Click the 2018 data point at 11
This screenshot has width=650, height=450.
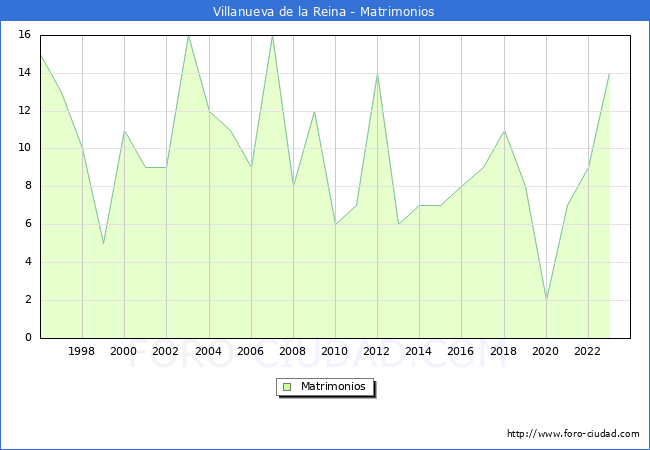504,131
